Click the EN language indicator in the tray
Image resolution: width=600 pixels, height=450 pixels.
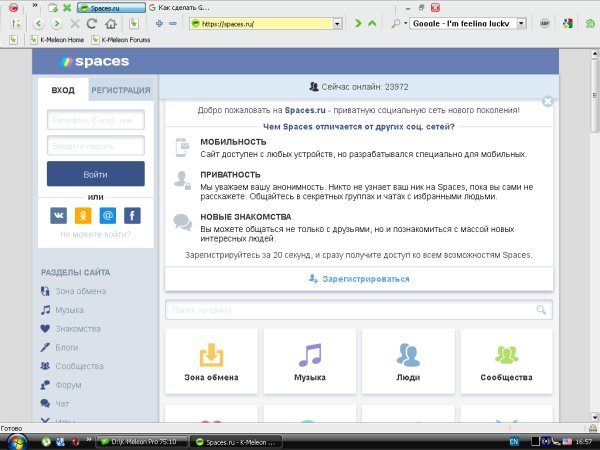514,442
